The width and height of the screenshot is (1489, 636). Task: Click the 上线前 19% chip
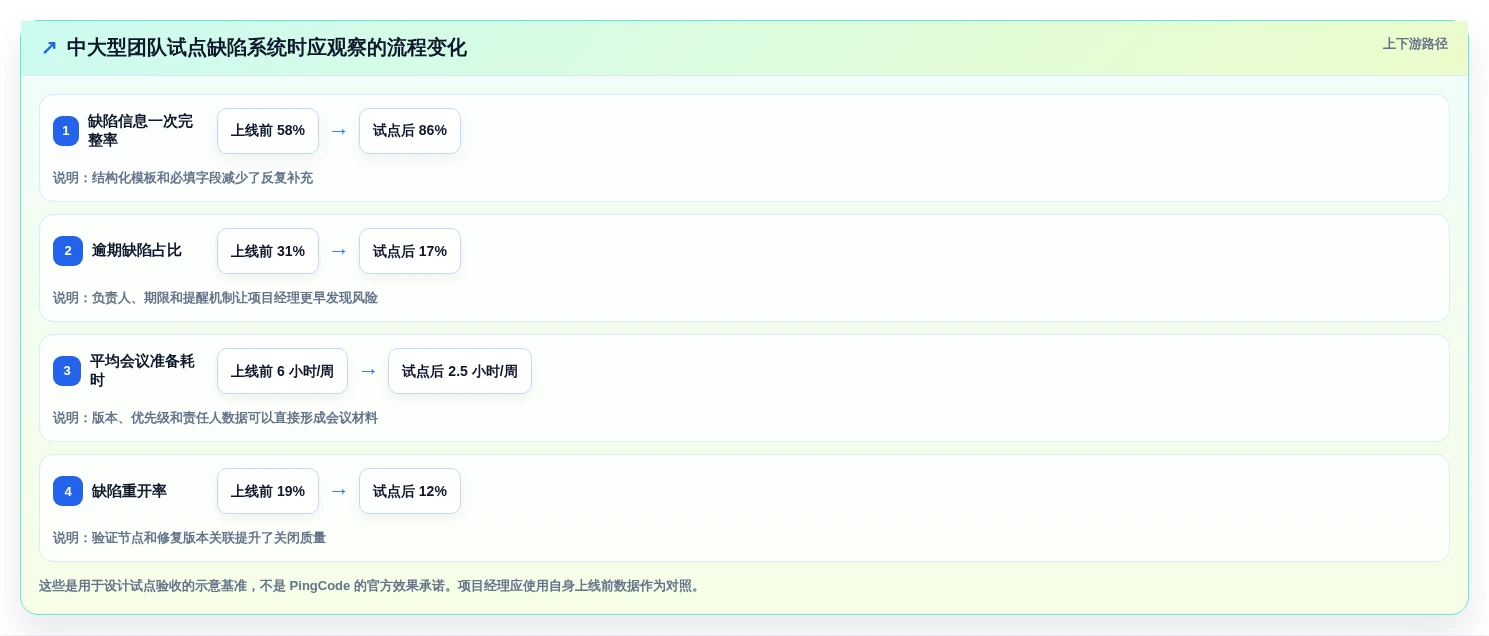click(268, 491)
